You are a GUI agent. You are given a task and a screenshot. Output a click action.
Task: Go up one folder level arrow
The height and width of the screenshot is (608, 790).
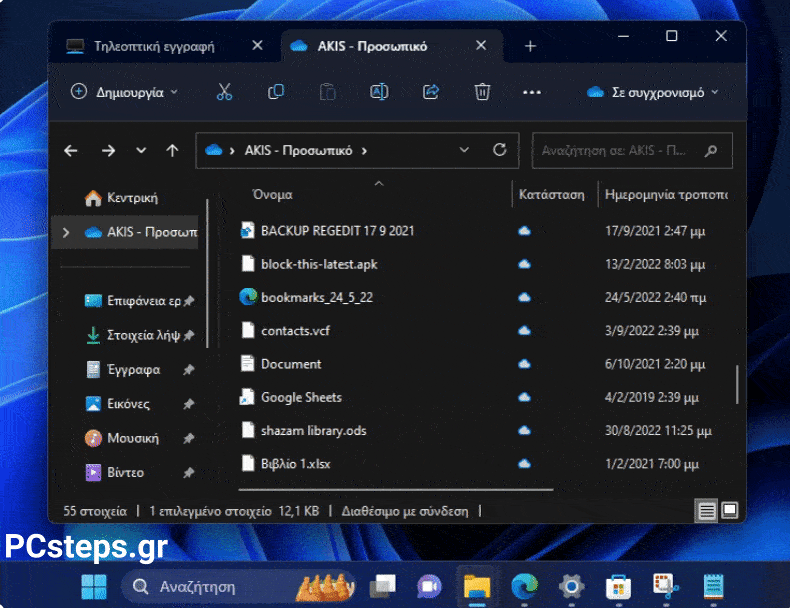(172, 150)
